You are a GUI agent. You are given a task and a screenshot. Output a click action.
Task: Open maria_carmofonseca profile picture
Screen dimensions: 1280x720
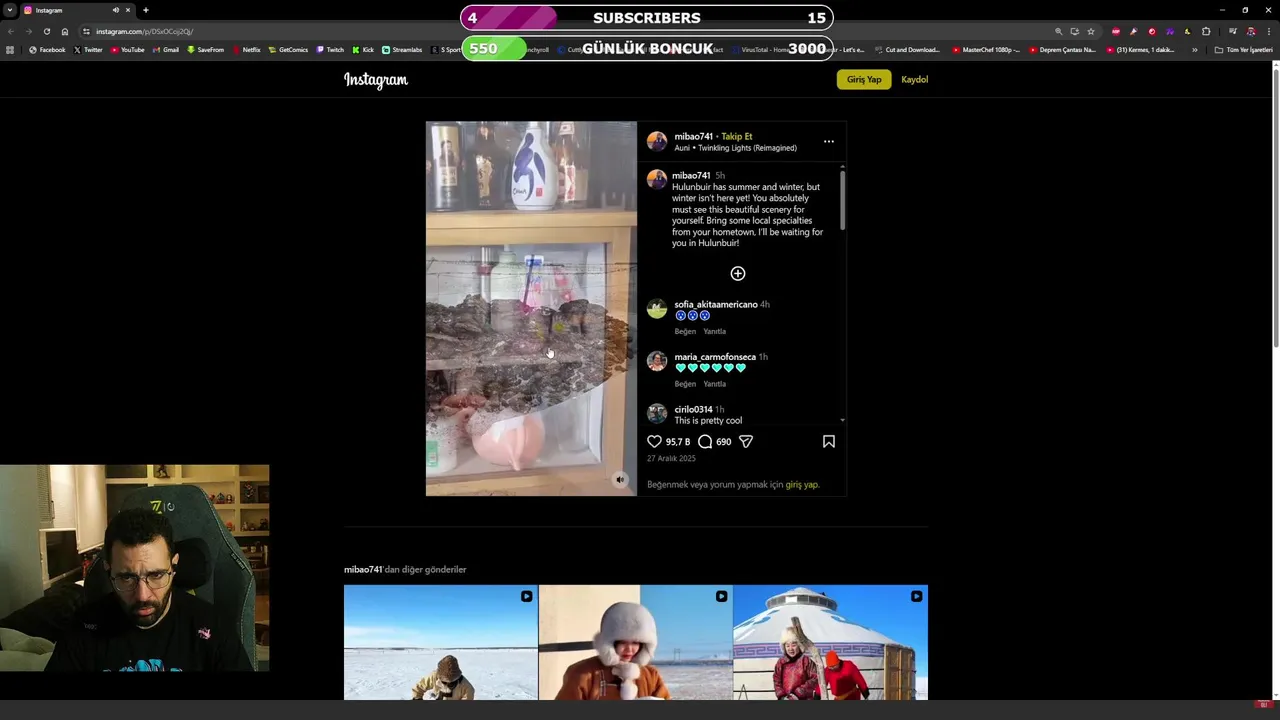tap(657, 361)
